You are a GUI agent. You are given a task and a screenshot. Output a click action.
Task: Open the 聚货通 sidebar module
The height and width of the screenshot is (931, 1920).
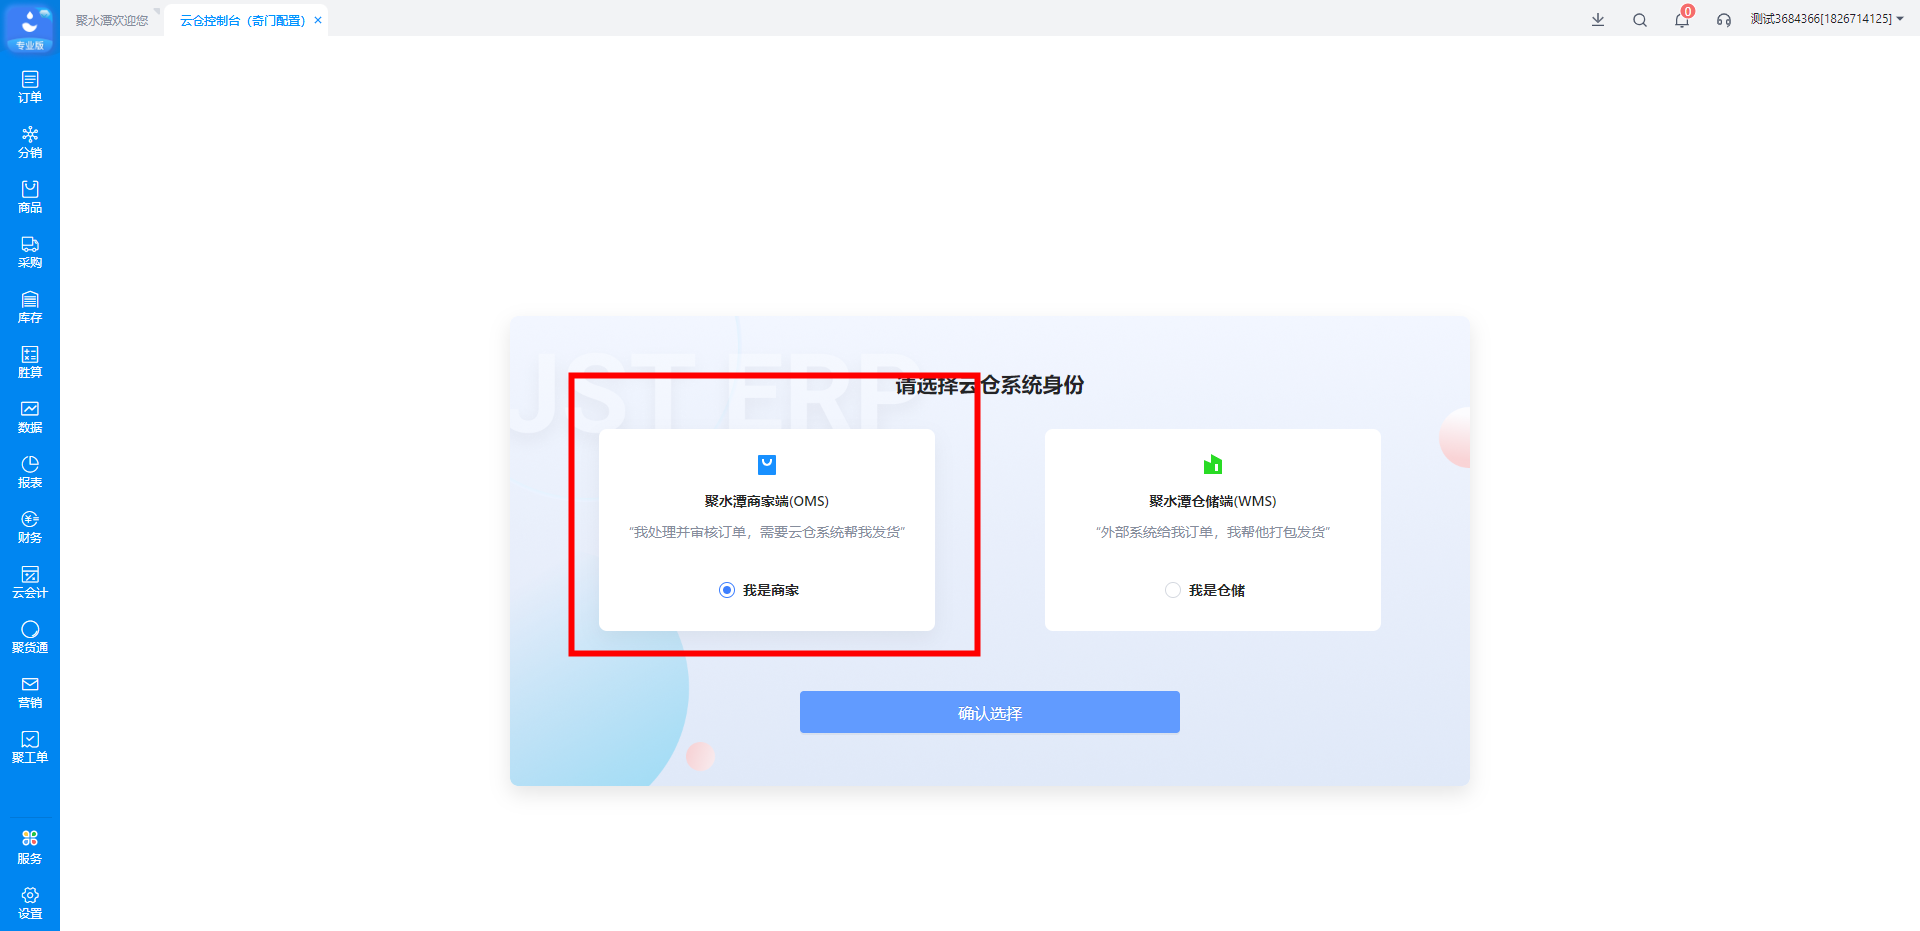coord(30,637)
